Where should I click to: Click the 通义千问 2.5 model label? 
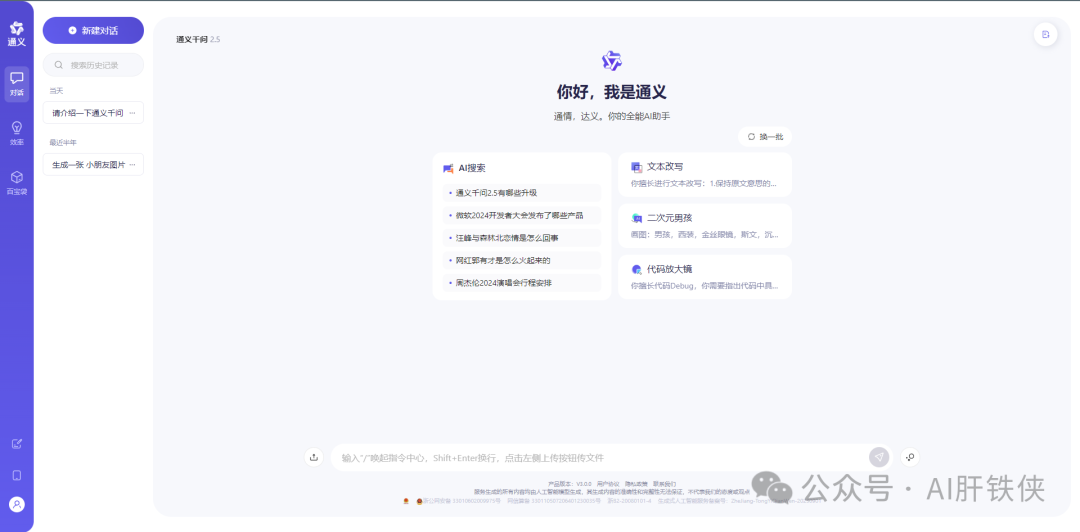point(198,39)
